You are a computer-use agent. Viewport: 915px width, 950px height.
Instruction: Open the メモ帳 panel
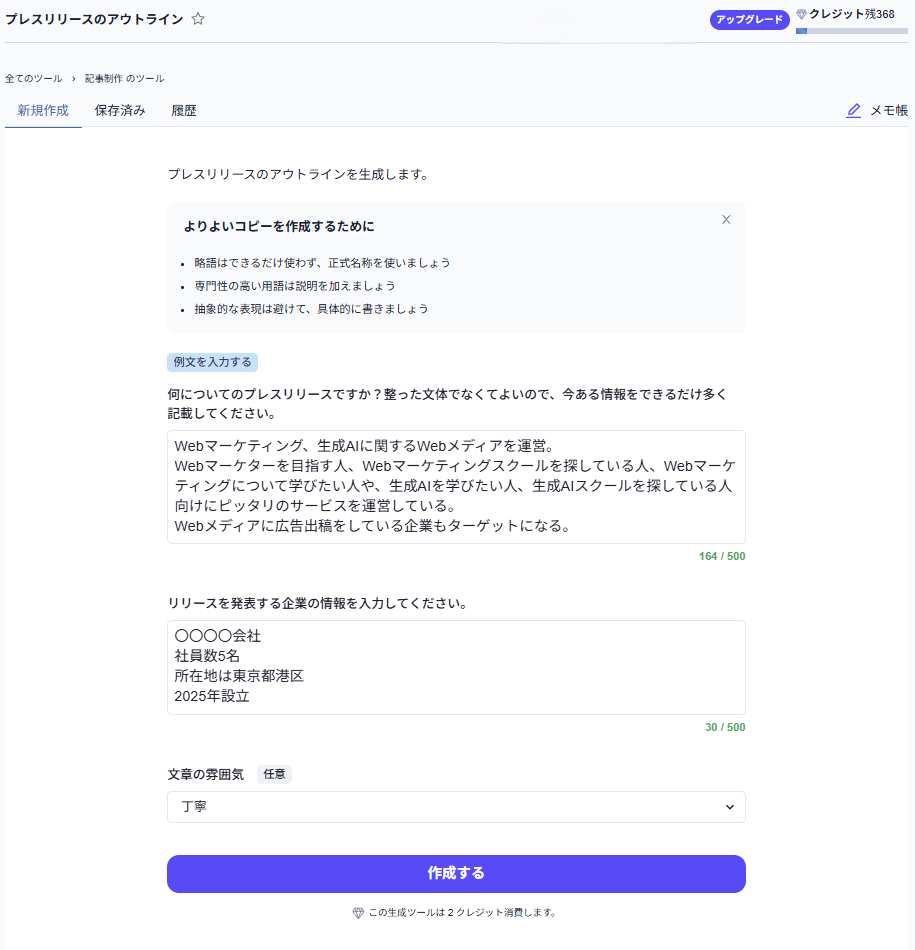[x=888, y=110]
